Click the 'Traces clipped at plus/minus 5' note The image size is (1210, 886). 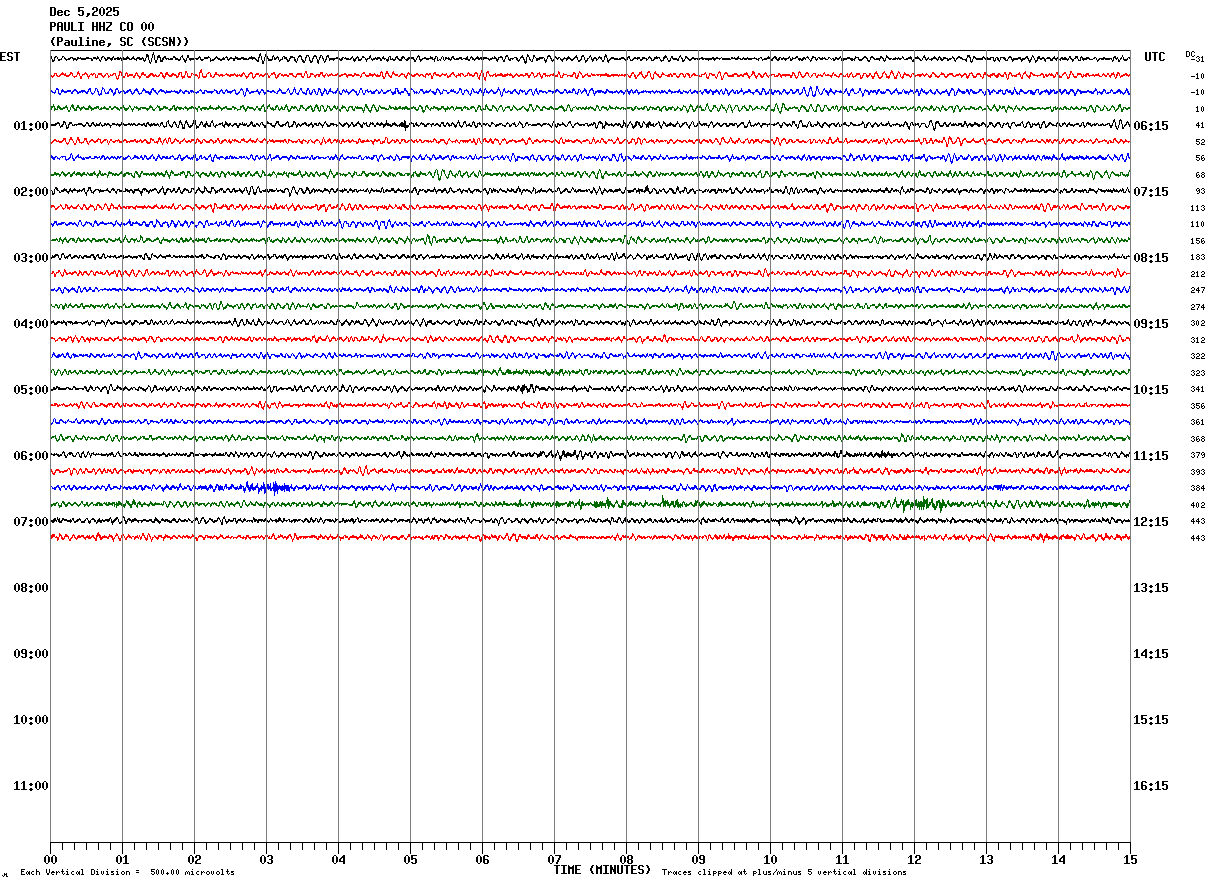point(784,873)
